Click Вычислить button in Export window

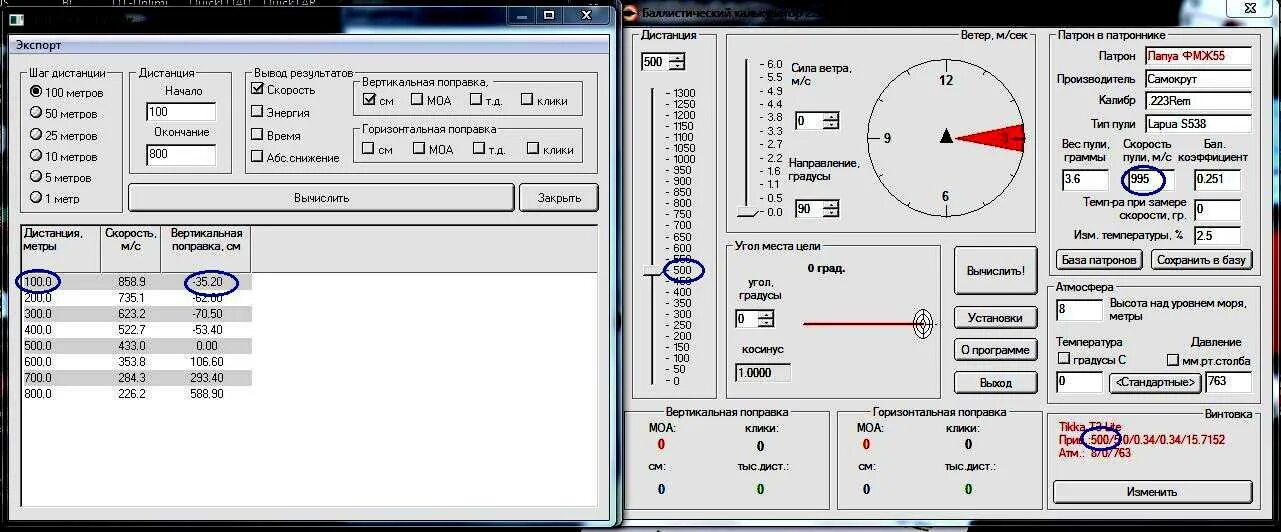(321, 197)
